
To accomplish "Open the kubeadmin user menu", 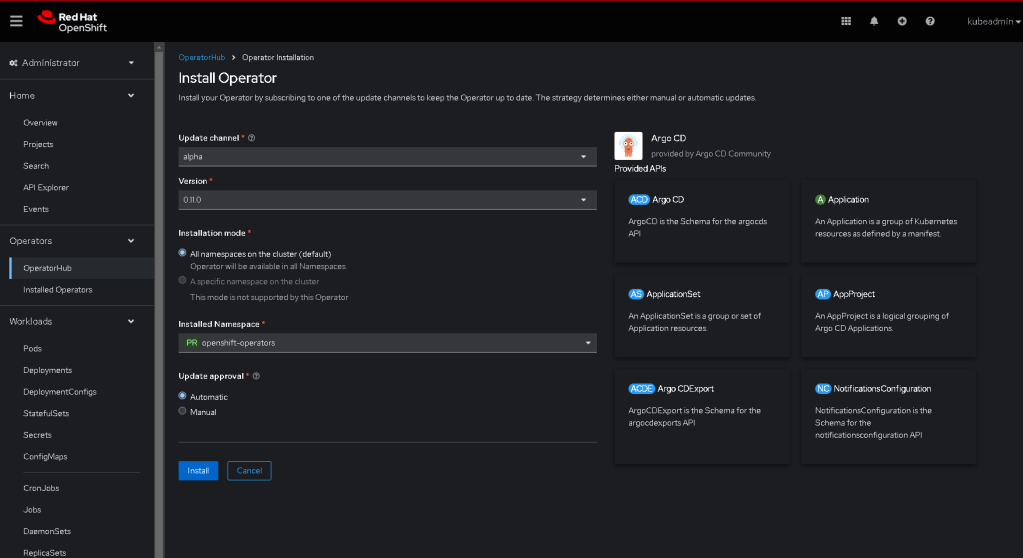I will [x=994, y=21].
